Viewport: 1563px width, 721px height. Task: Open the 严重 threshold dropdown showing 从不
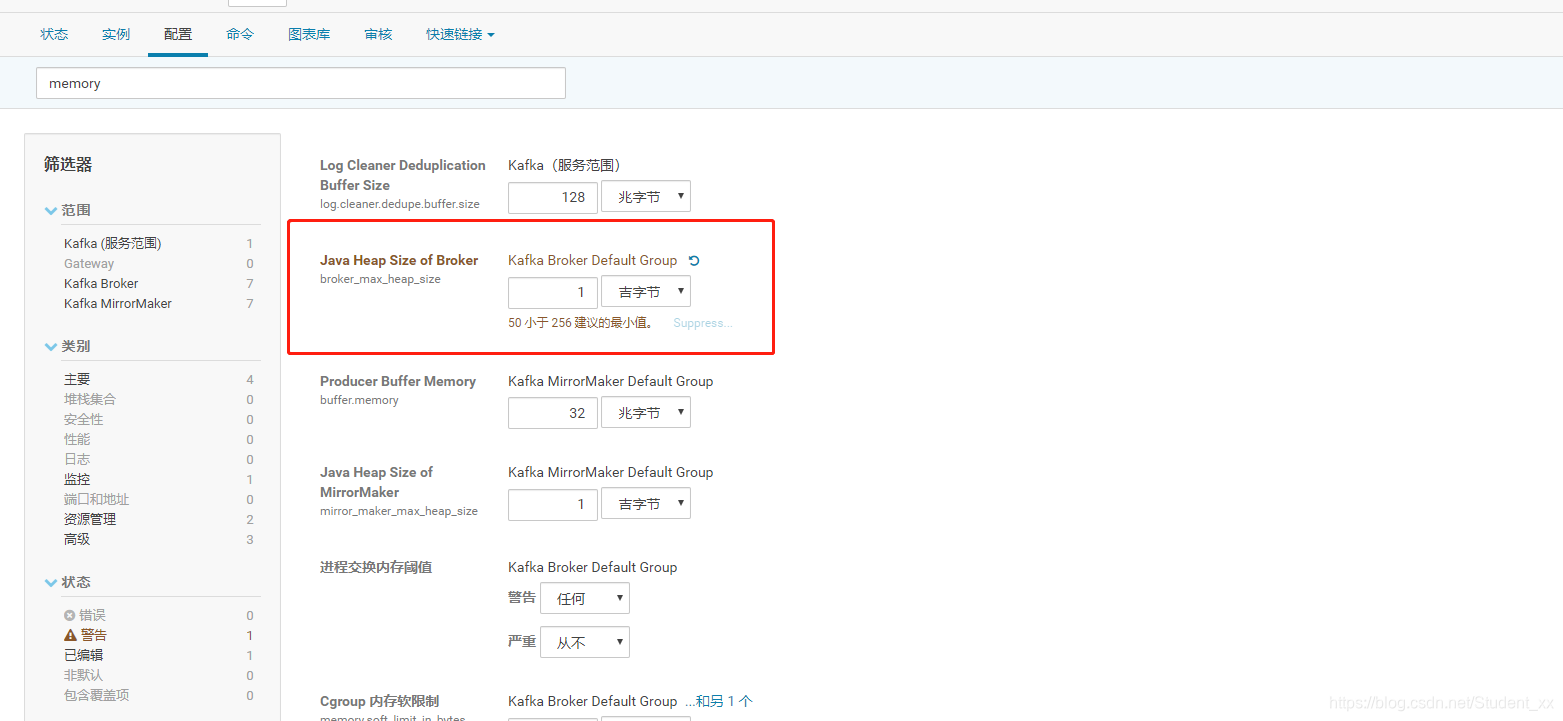[585, 643]
